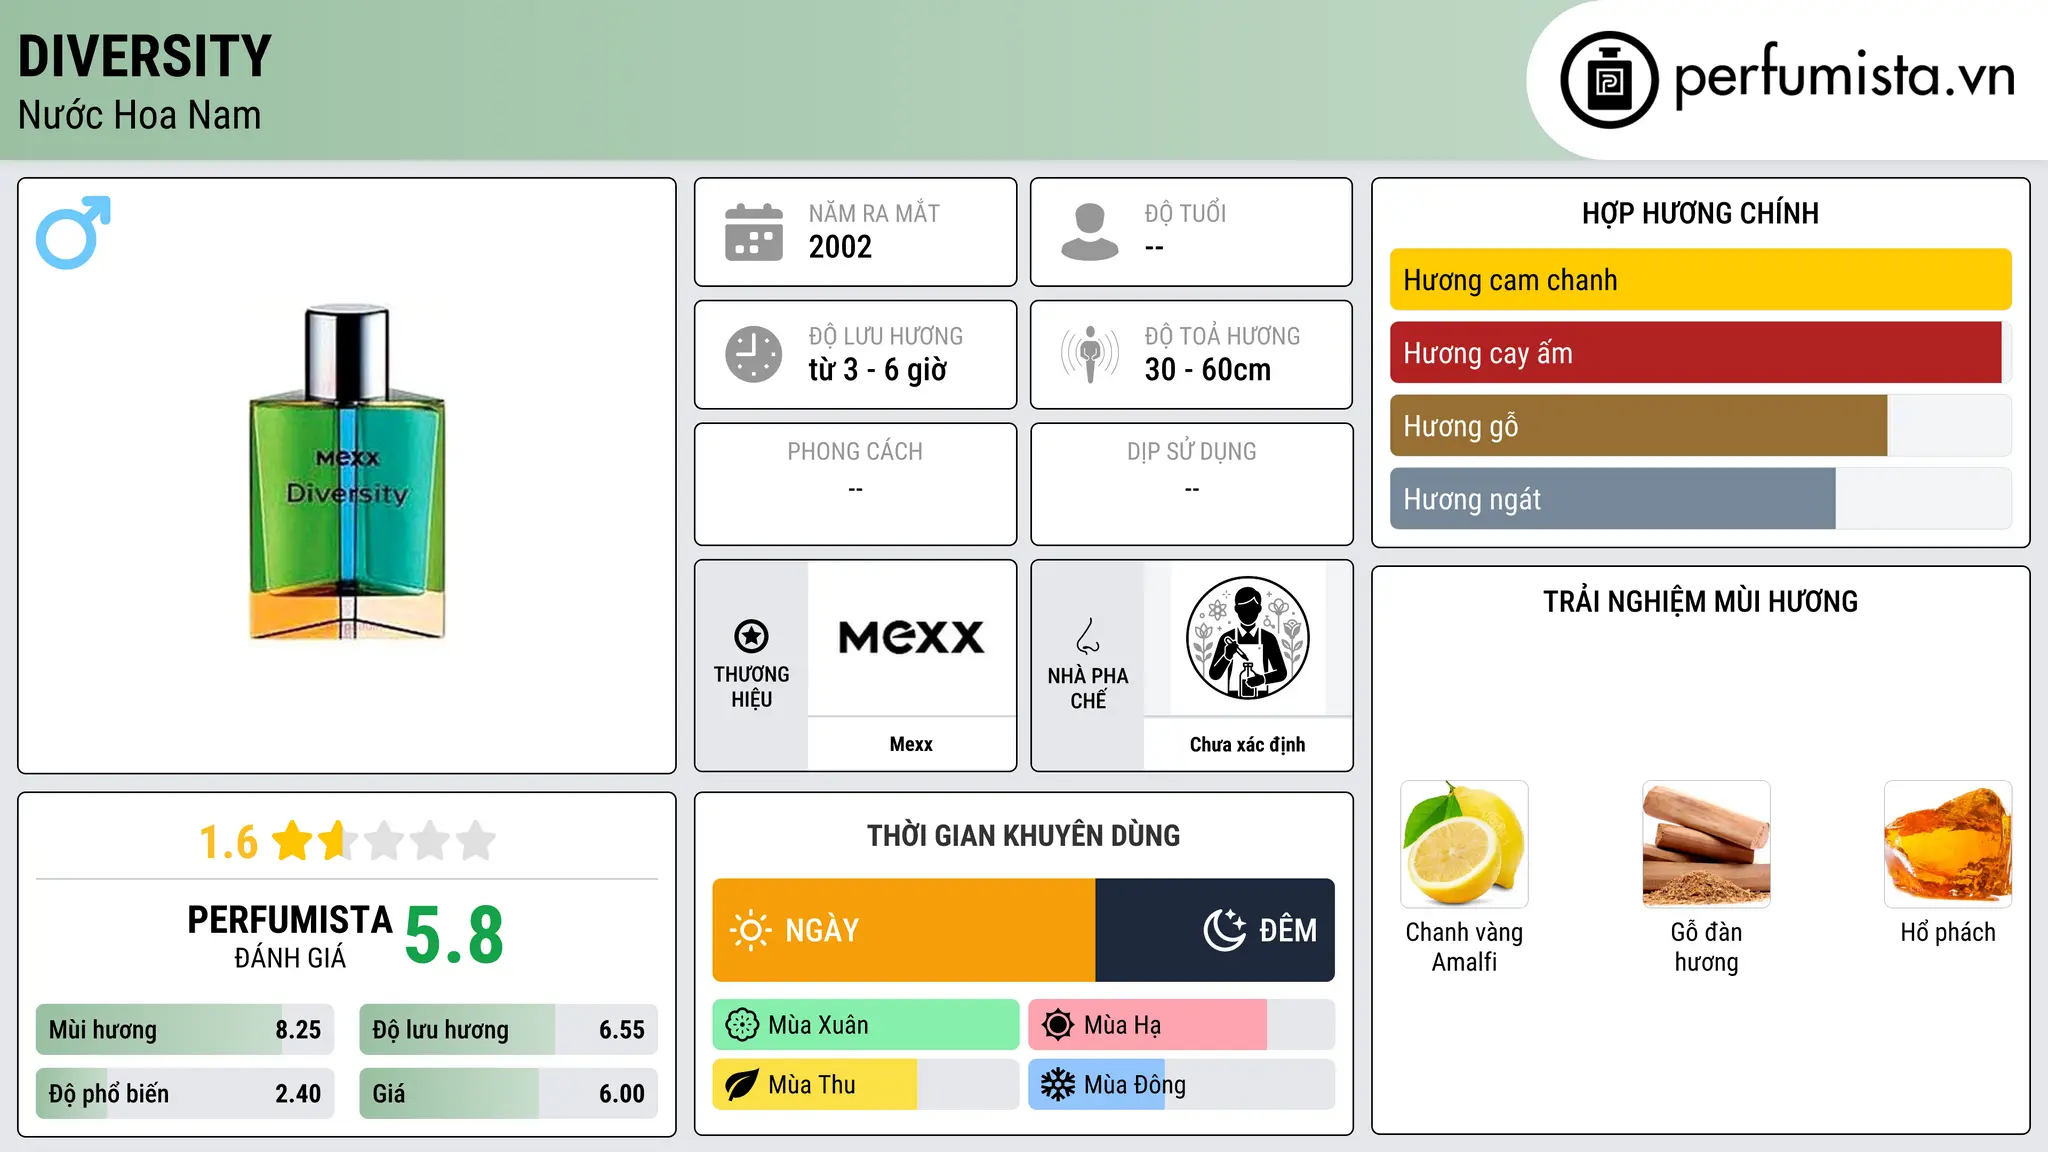The width and height of the screenshot is (2048, 1152).
Task: Click the moon icon in the ĐÊM bar
Action: pyautogui.click(x=1225, y=930)
